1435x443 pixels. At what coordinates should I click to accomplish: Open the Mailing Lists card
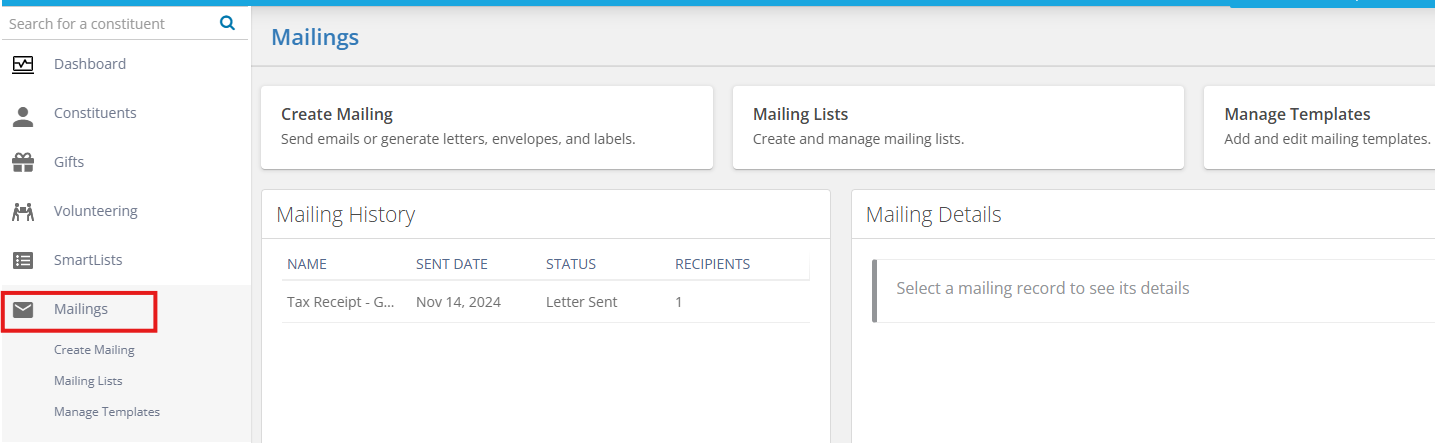(x=958, y=127)
